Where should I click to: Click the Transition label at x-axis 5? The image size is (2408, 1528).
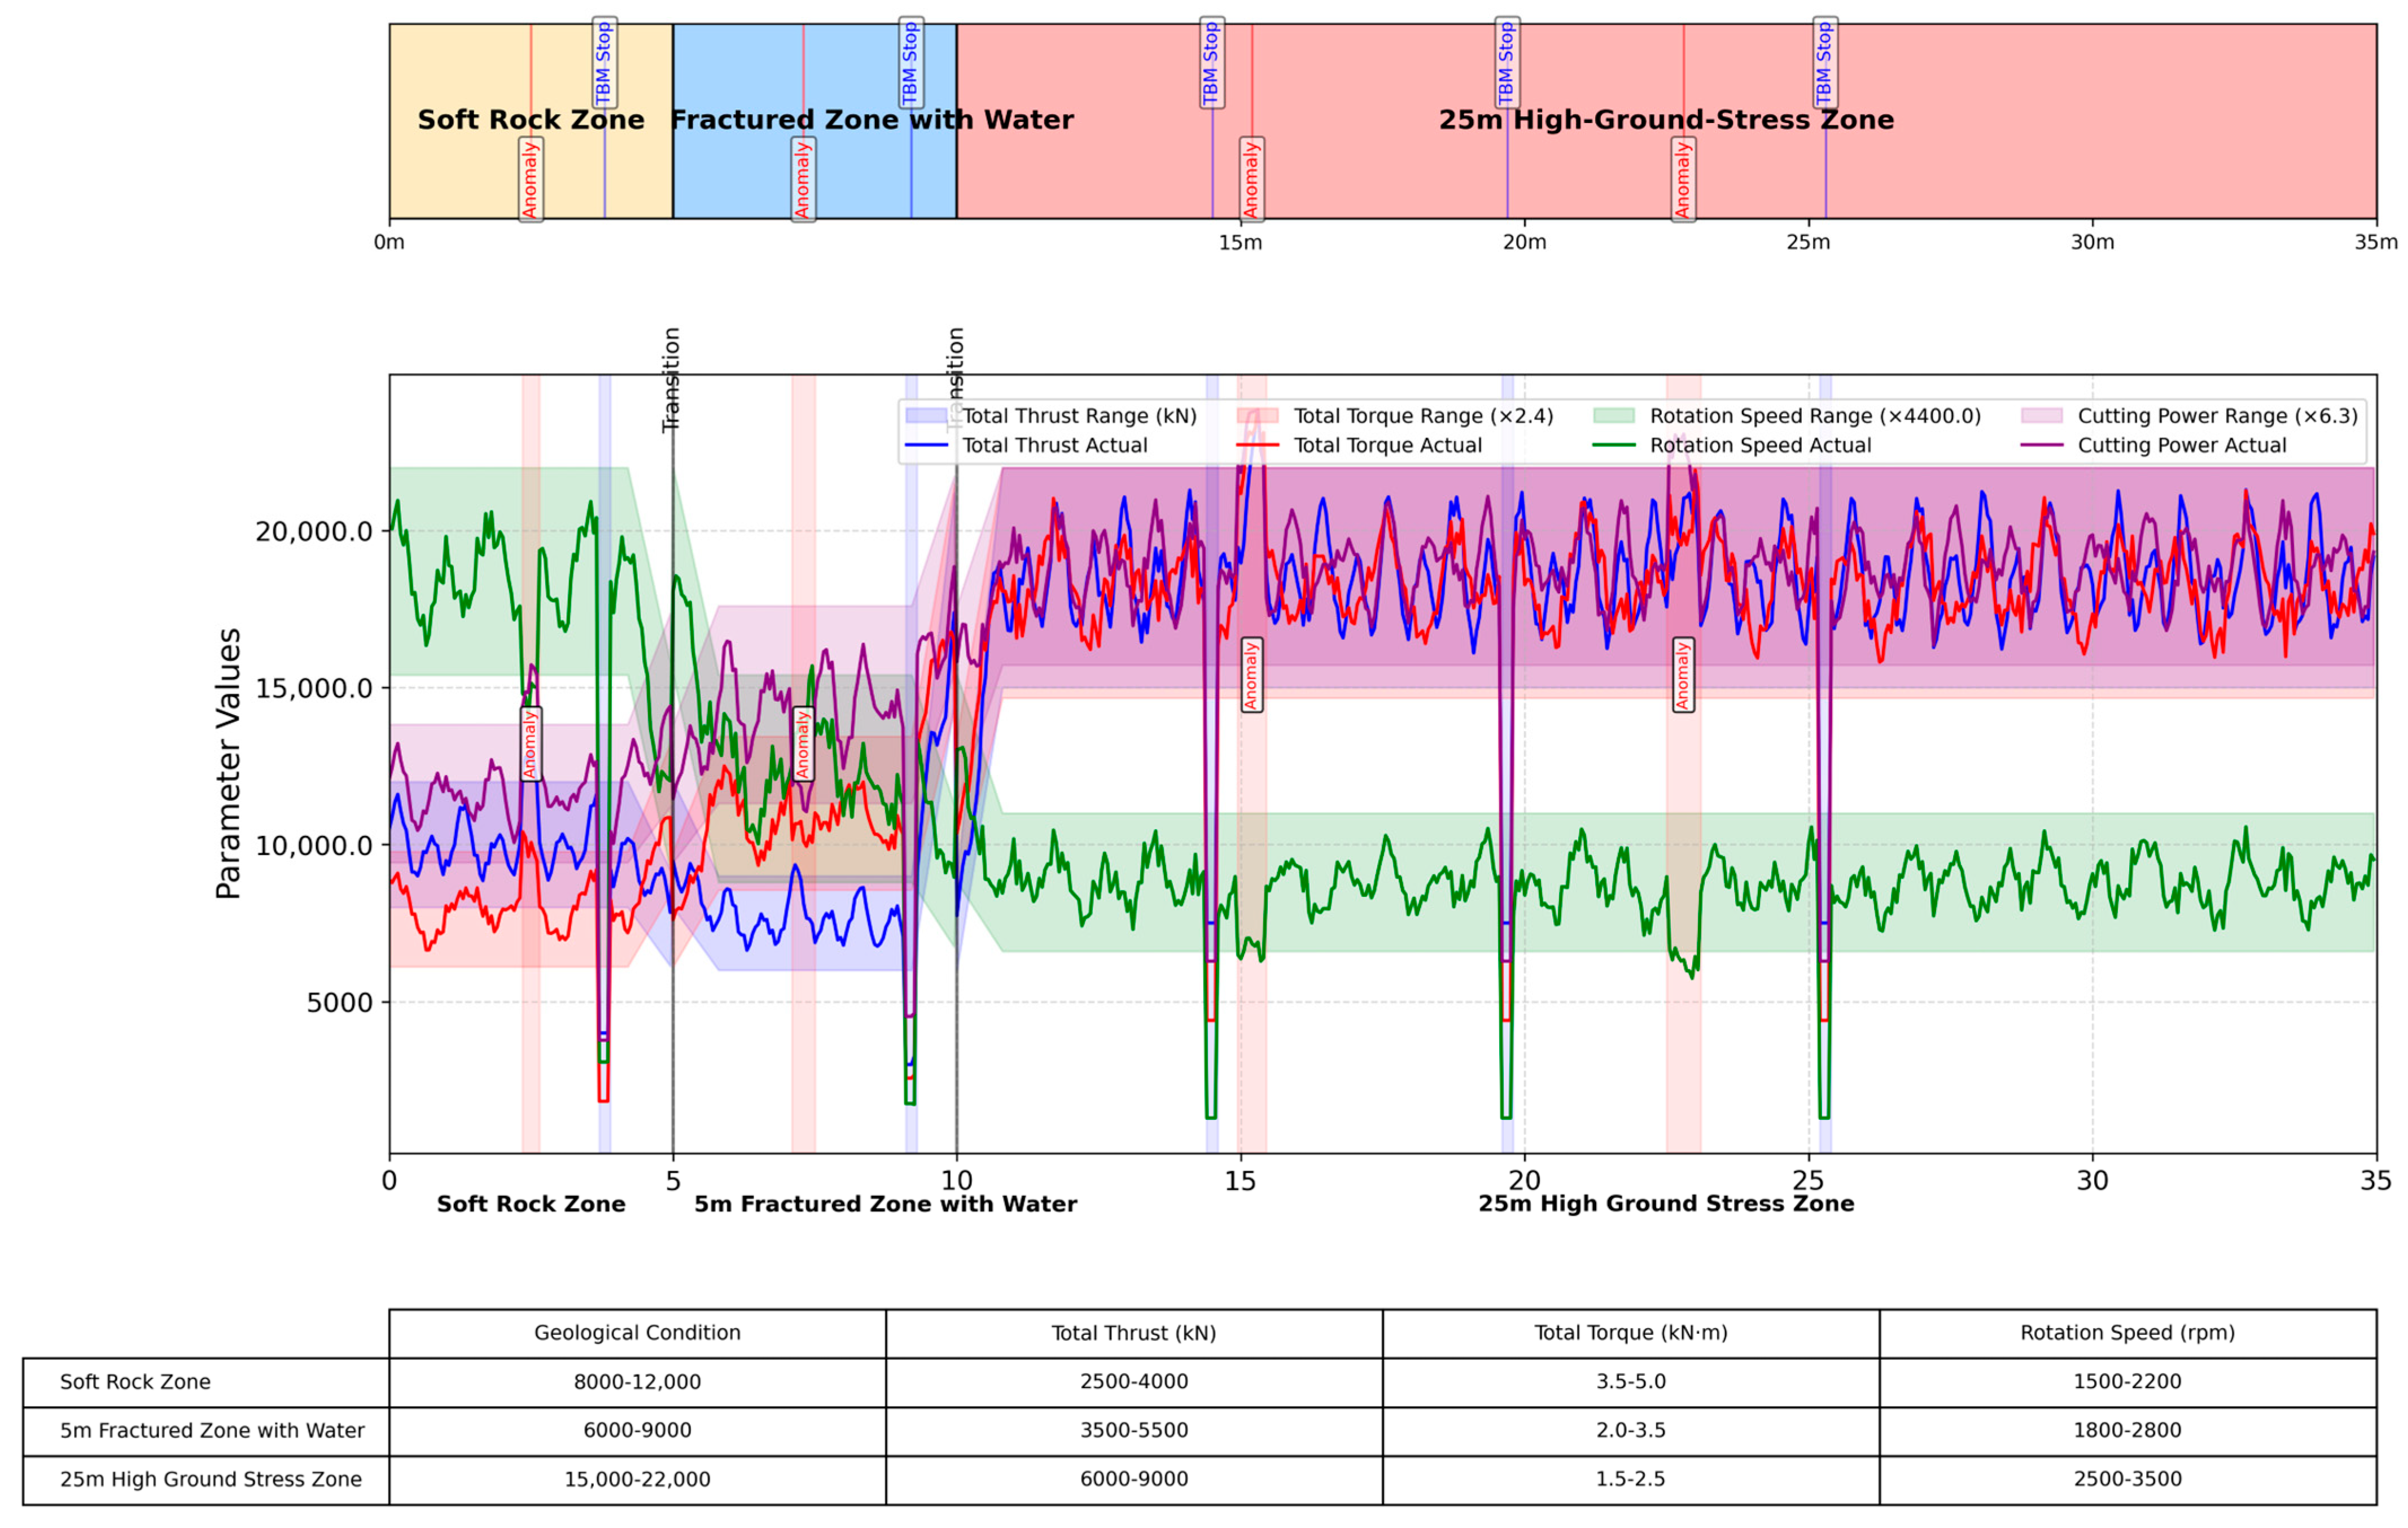tap(672, 380)
